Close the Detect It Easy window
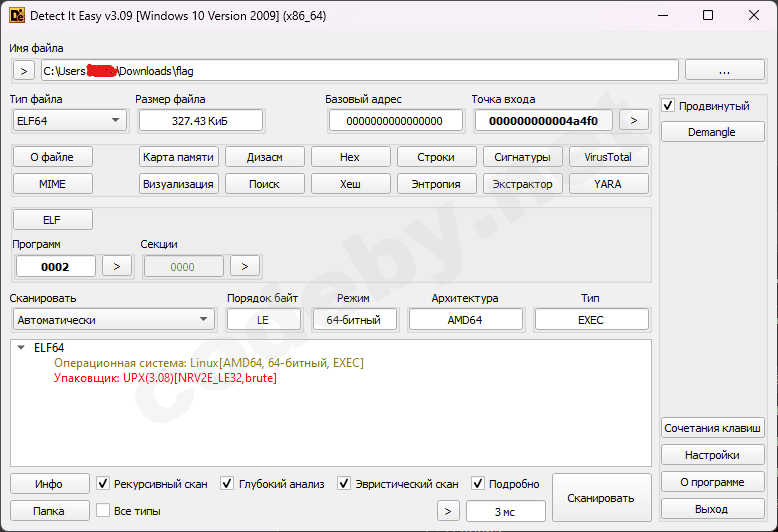 click(x=754, y=15)
